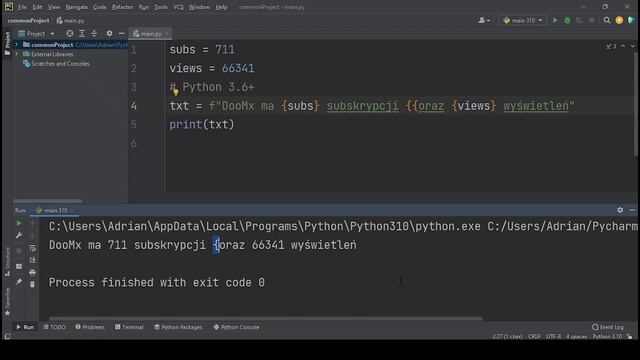640x360 pixels.
Task: Run main 310 with the green toolbar play button
Action: click(x=555, y=20)
